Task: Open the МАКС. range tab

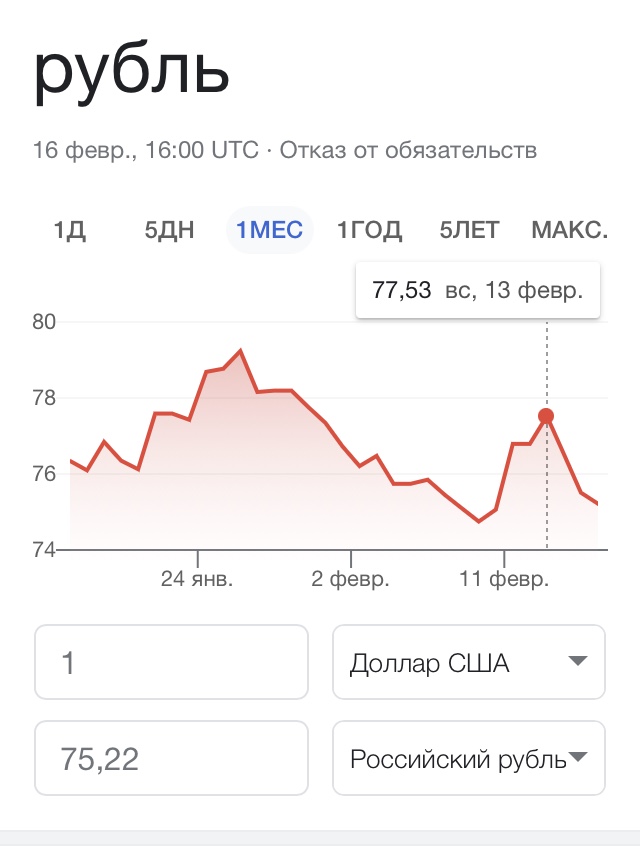Action: point(569,231)
